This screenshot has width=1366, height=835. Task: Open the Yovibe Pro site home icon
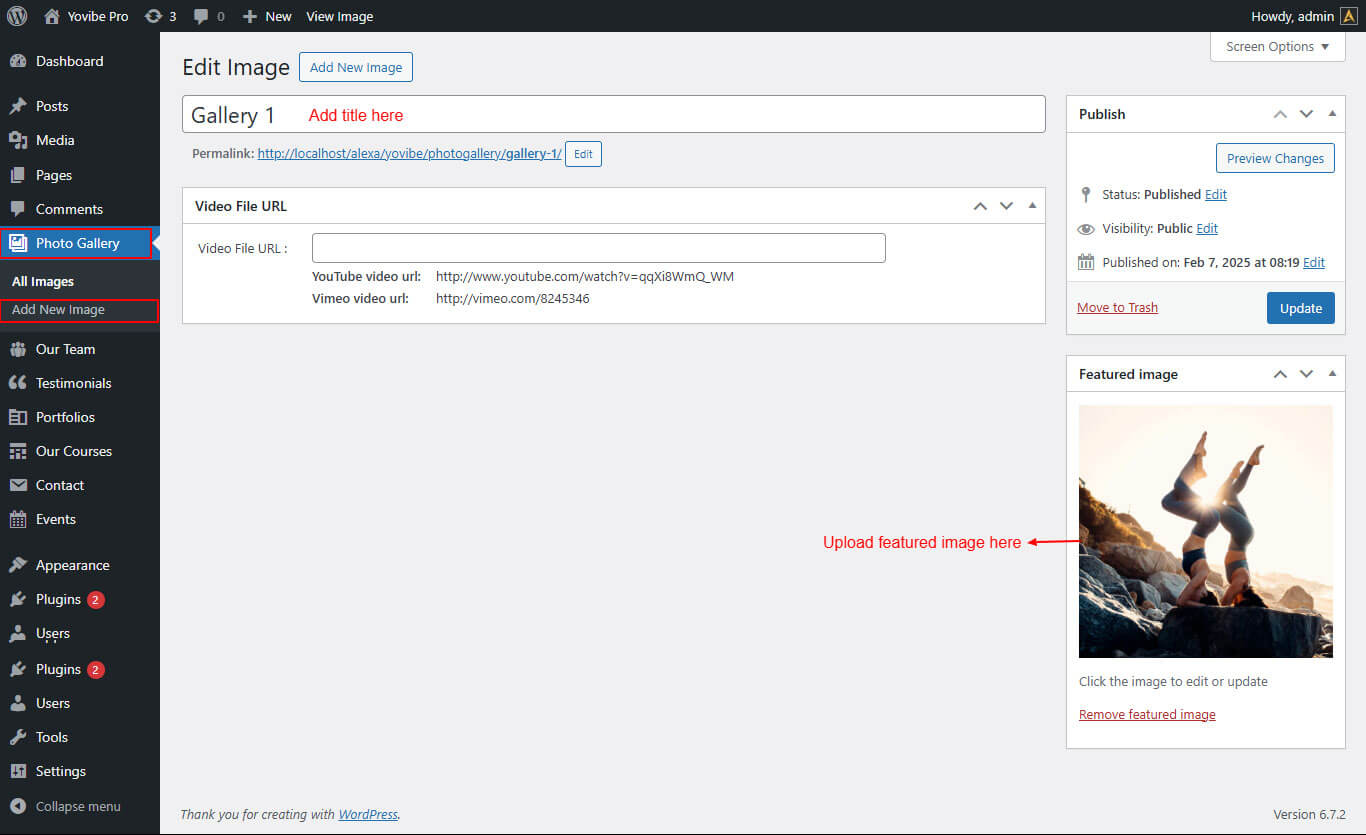point(52,16)
